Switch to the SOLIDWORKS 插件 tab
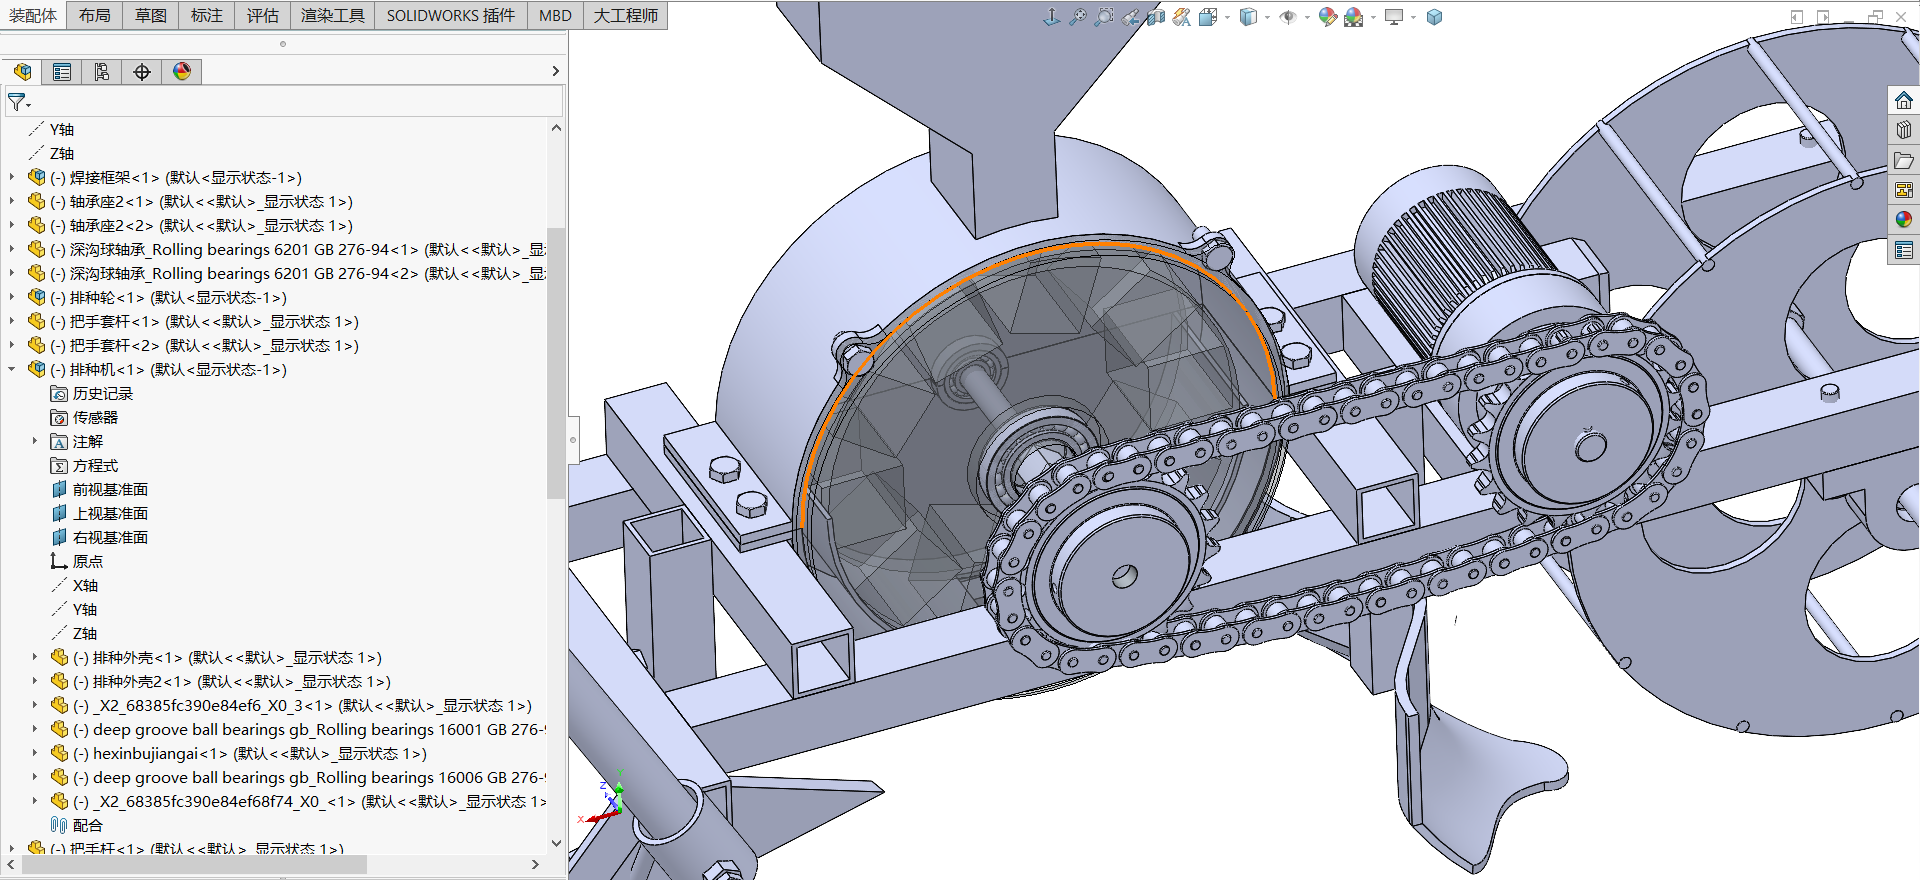The height and width of the screenshot is (880, 1920). pyautogui.click(x=451, y=15)
